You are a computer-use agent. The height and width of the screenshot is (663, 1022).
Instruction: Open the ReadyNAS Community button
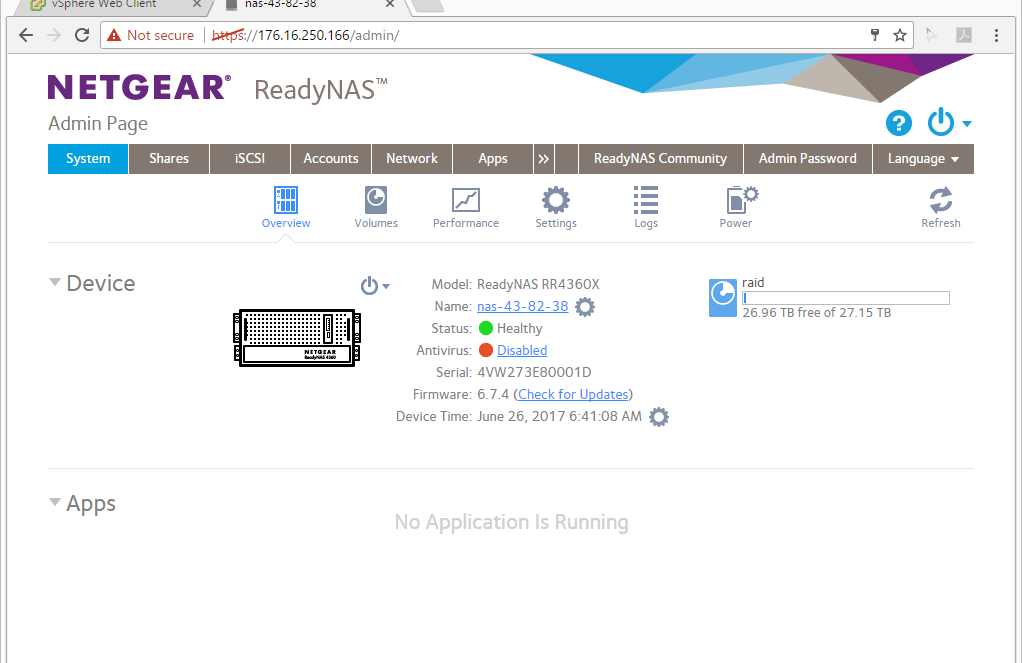tap(660, 159)
